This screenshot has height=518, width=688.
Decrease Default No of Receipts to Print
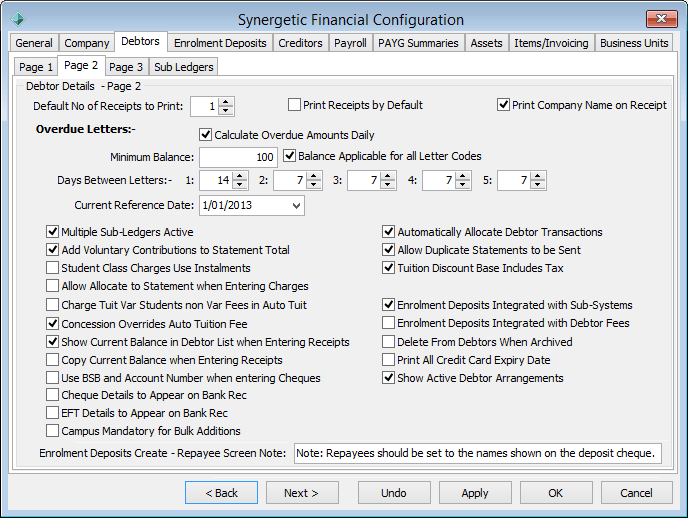(x=226, y=111)
